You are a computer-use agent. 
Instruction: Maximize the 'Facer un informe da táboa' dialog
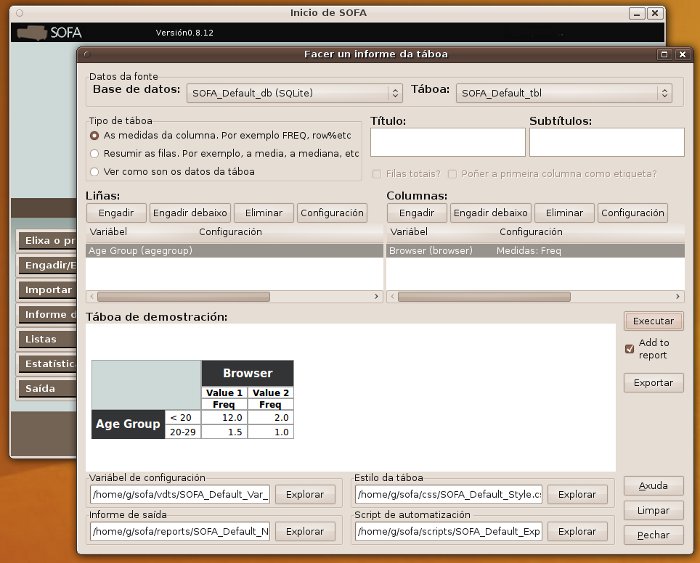pyautogui.click(x=664, y=54)
